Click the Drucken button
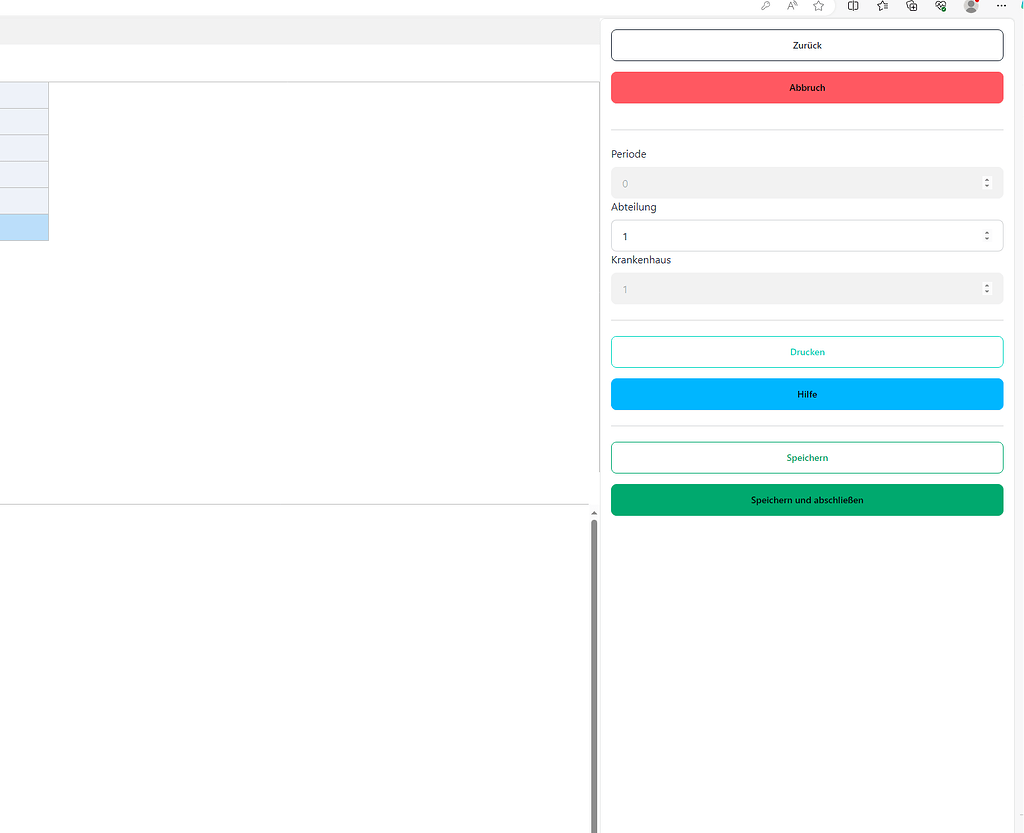The image size is (1024, 833). 807,351
